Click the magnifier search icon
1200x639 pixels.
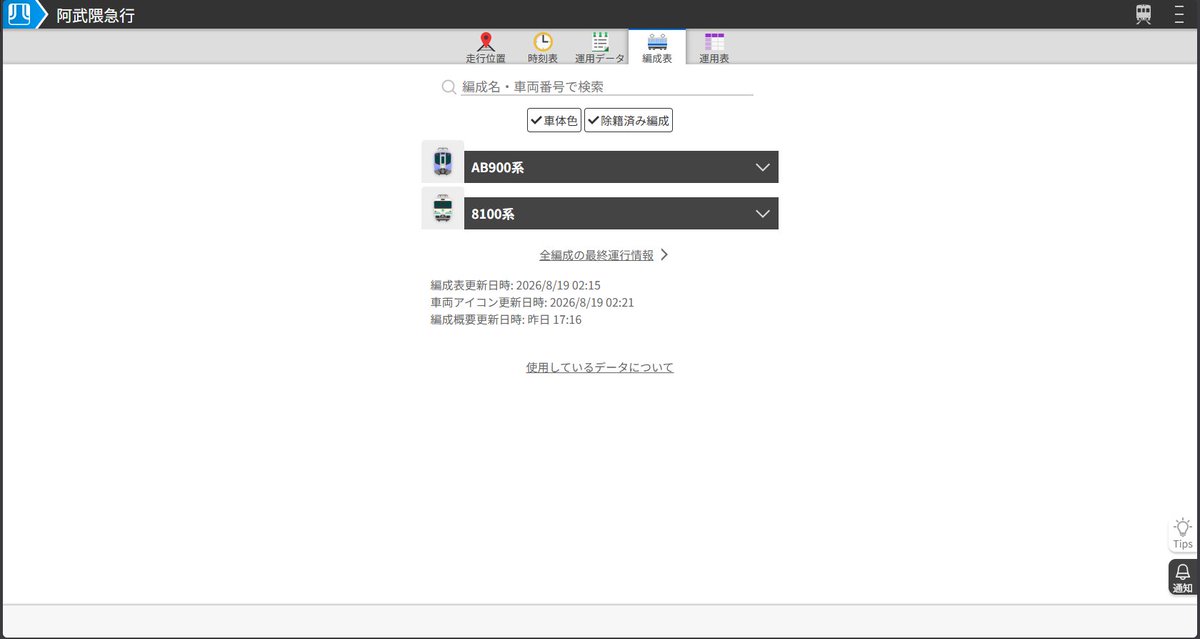coord(449,87)
